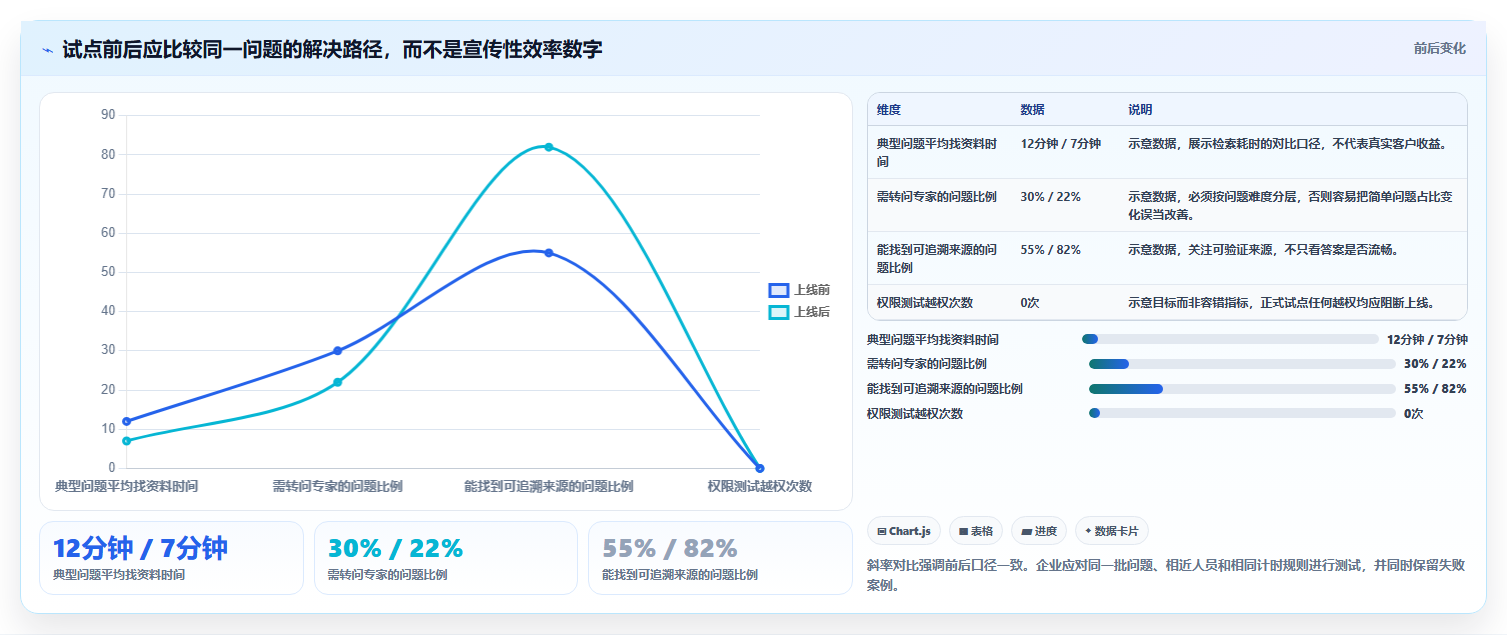Open the 55% / 82% data card
The width and height of the screenshot is (1507, 635).
(x=720, y=558)
